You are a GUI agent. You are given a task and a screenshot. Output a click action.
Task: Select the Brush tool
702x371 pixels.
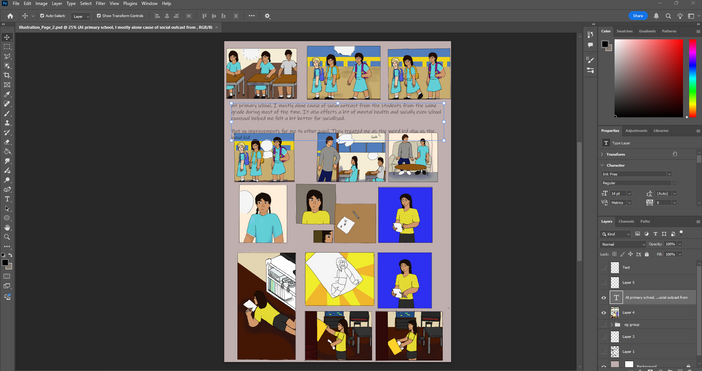(x=7, y=113)
